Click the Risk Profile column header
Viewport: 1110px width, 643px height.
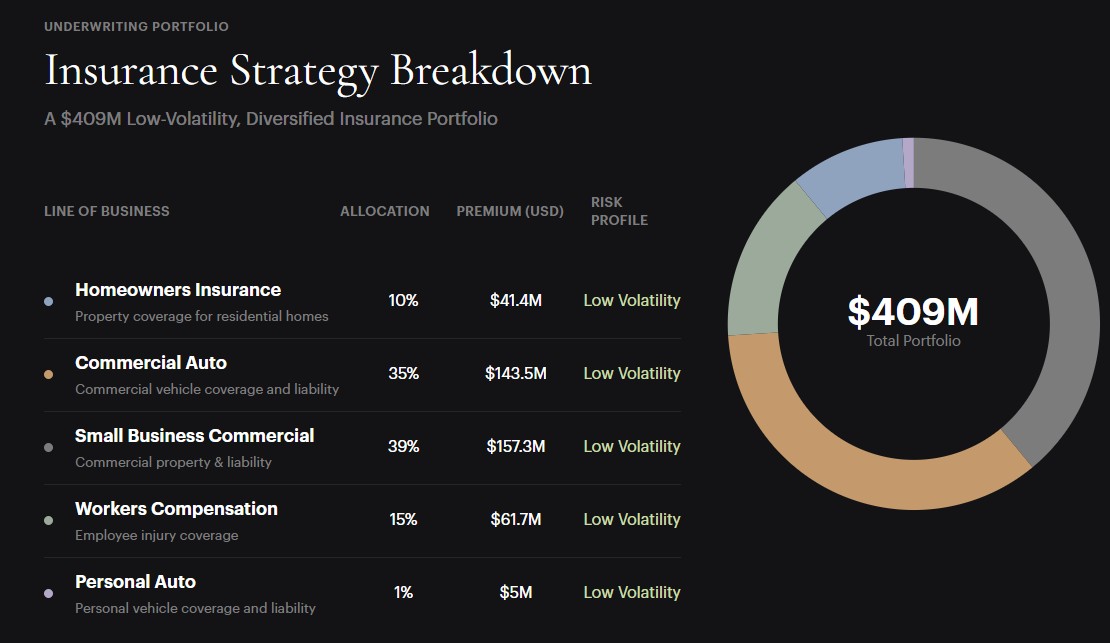click(619, 211)
